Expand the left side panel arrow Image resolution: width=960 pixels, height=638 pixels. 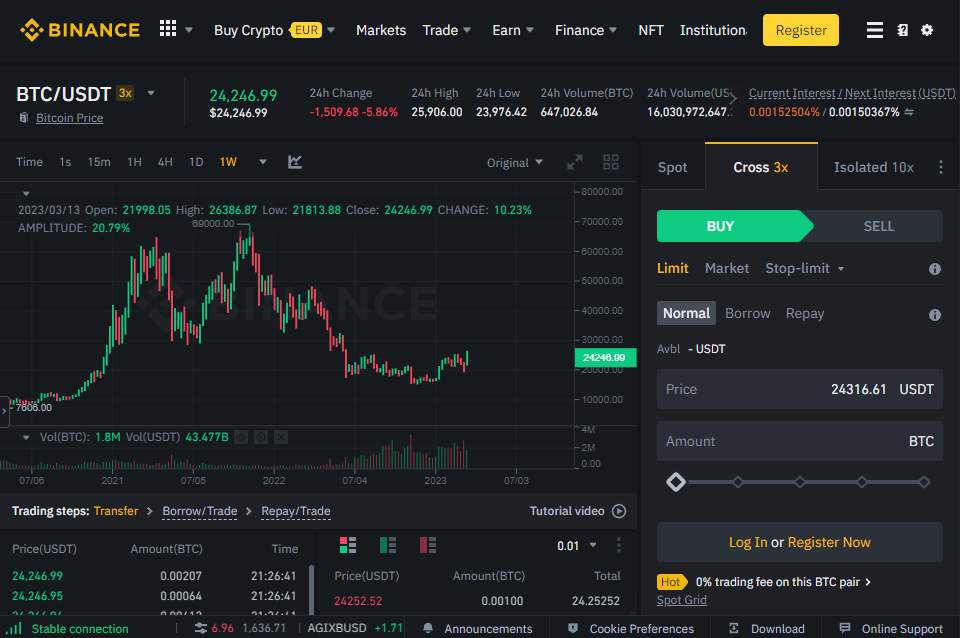pyautogui.click(x=4, y=411)
